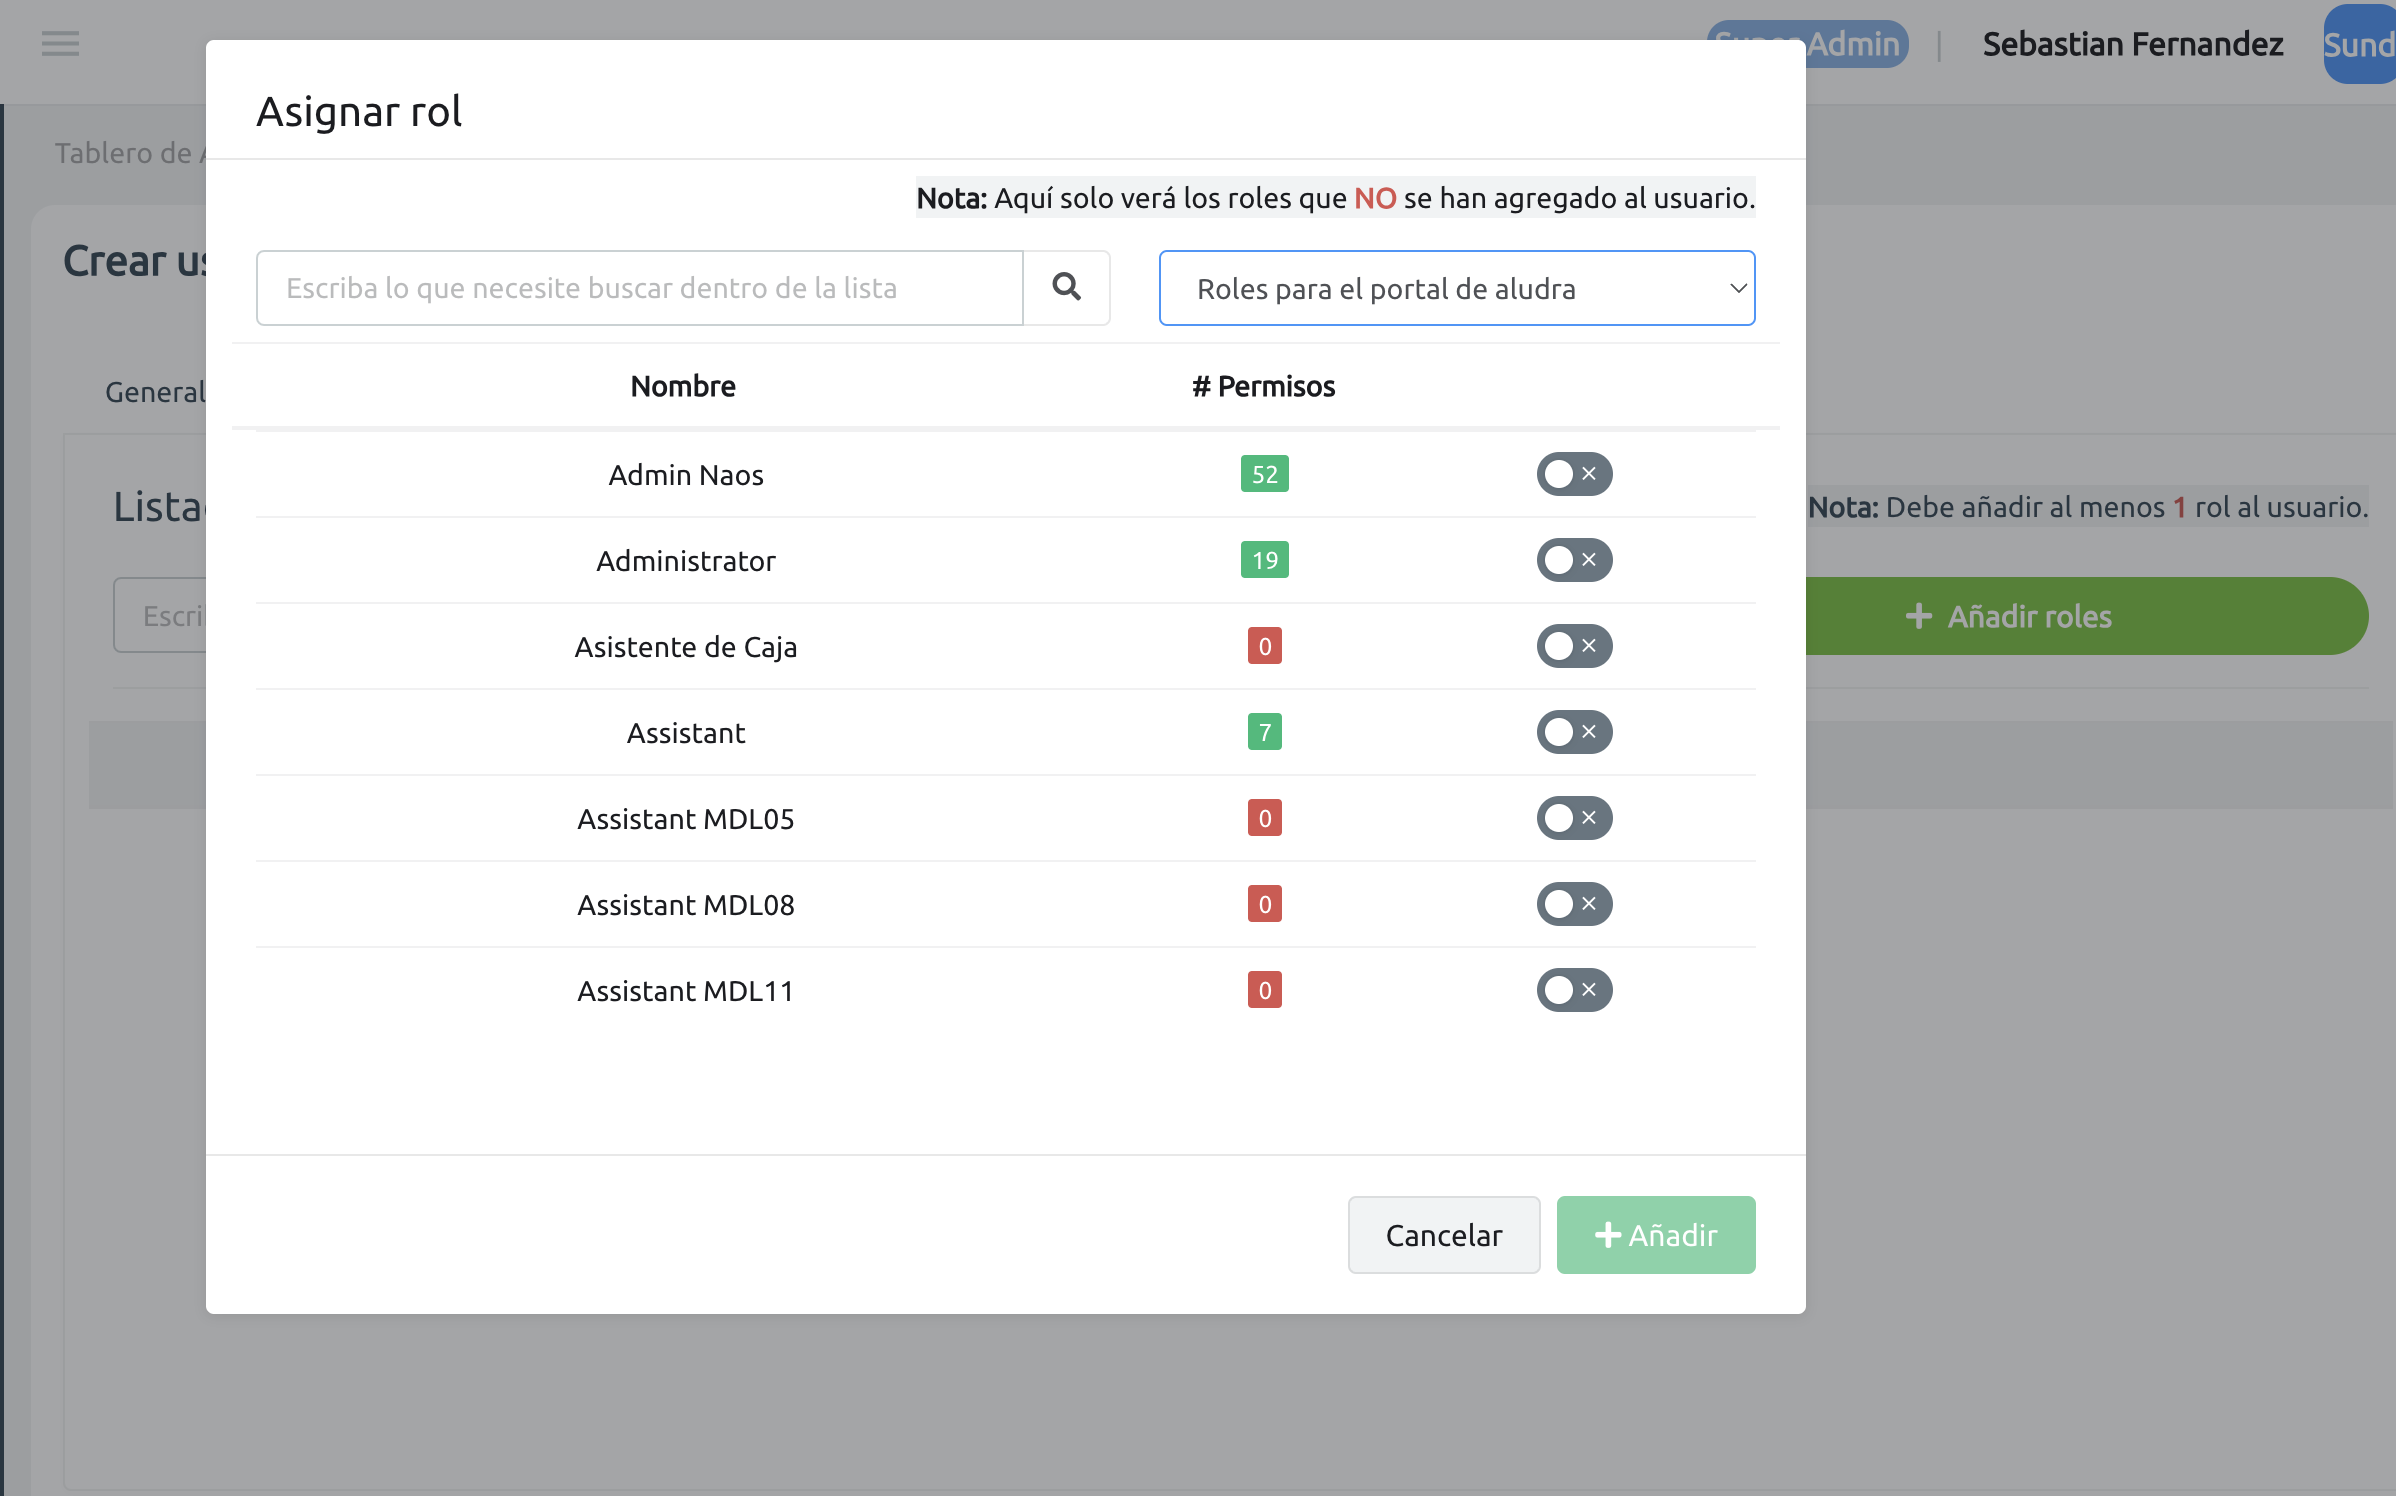Click the Sebastian Fernandez user name

(2133, 44)
